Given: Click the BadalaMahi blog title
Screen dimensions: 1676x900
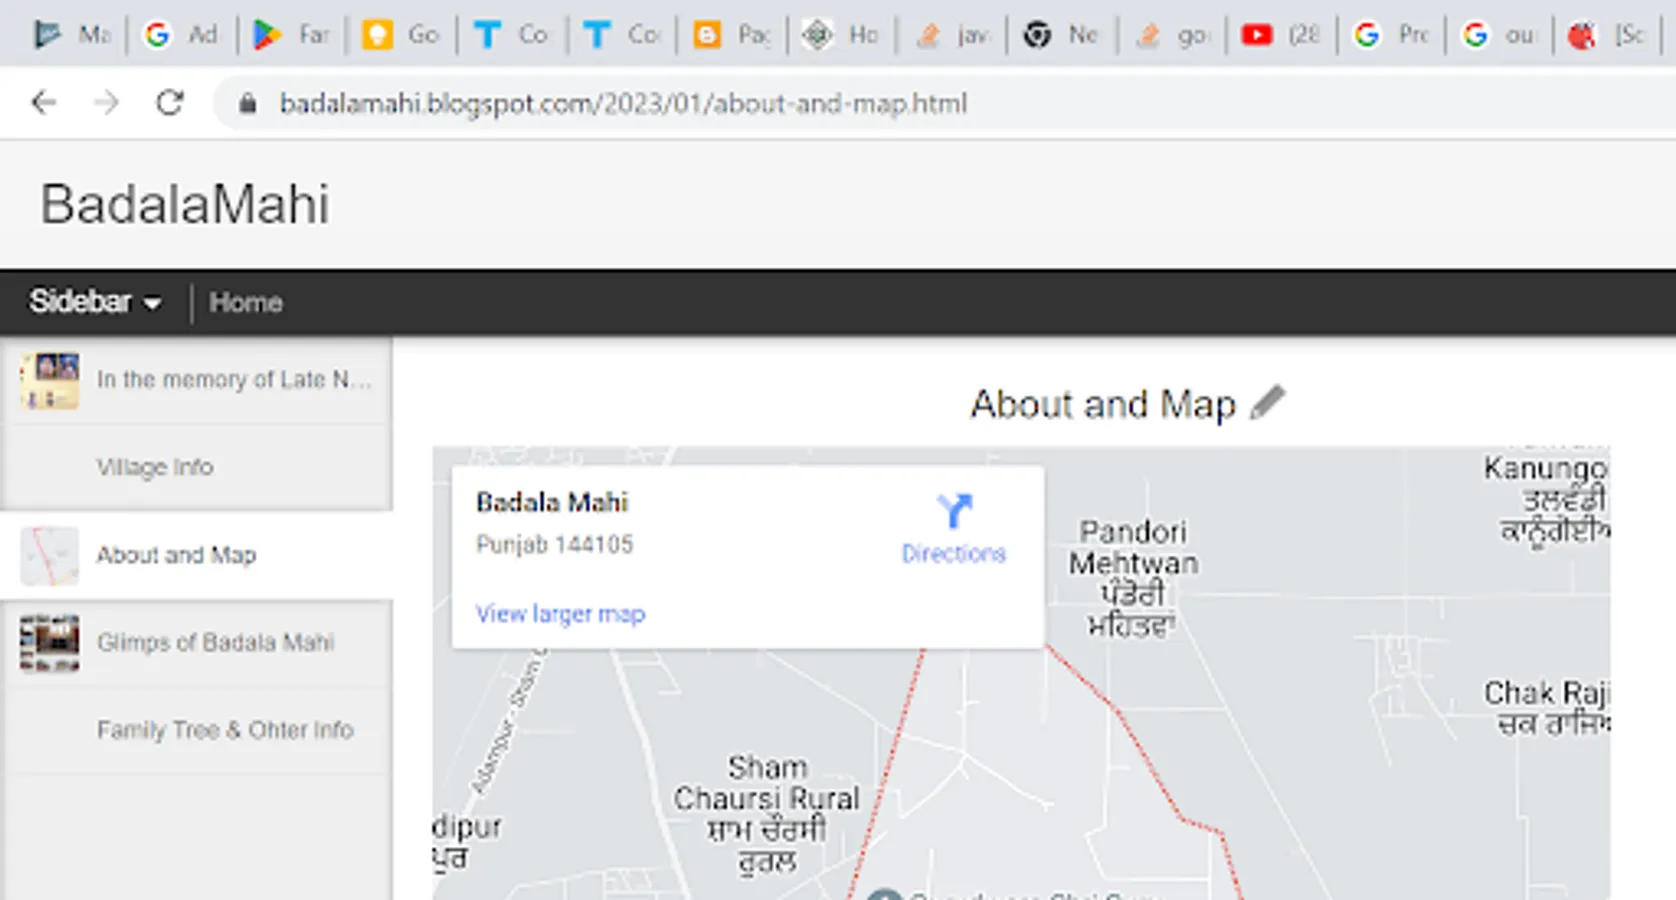Looking at the screenshot, I should (185, 204).
